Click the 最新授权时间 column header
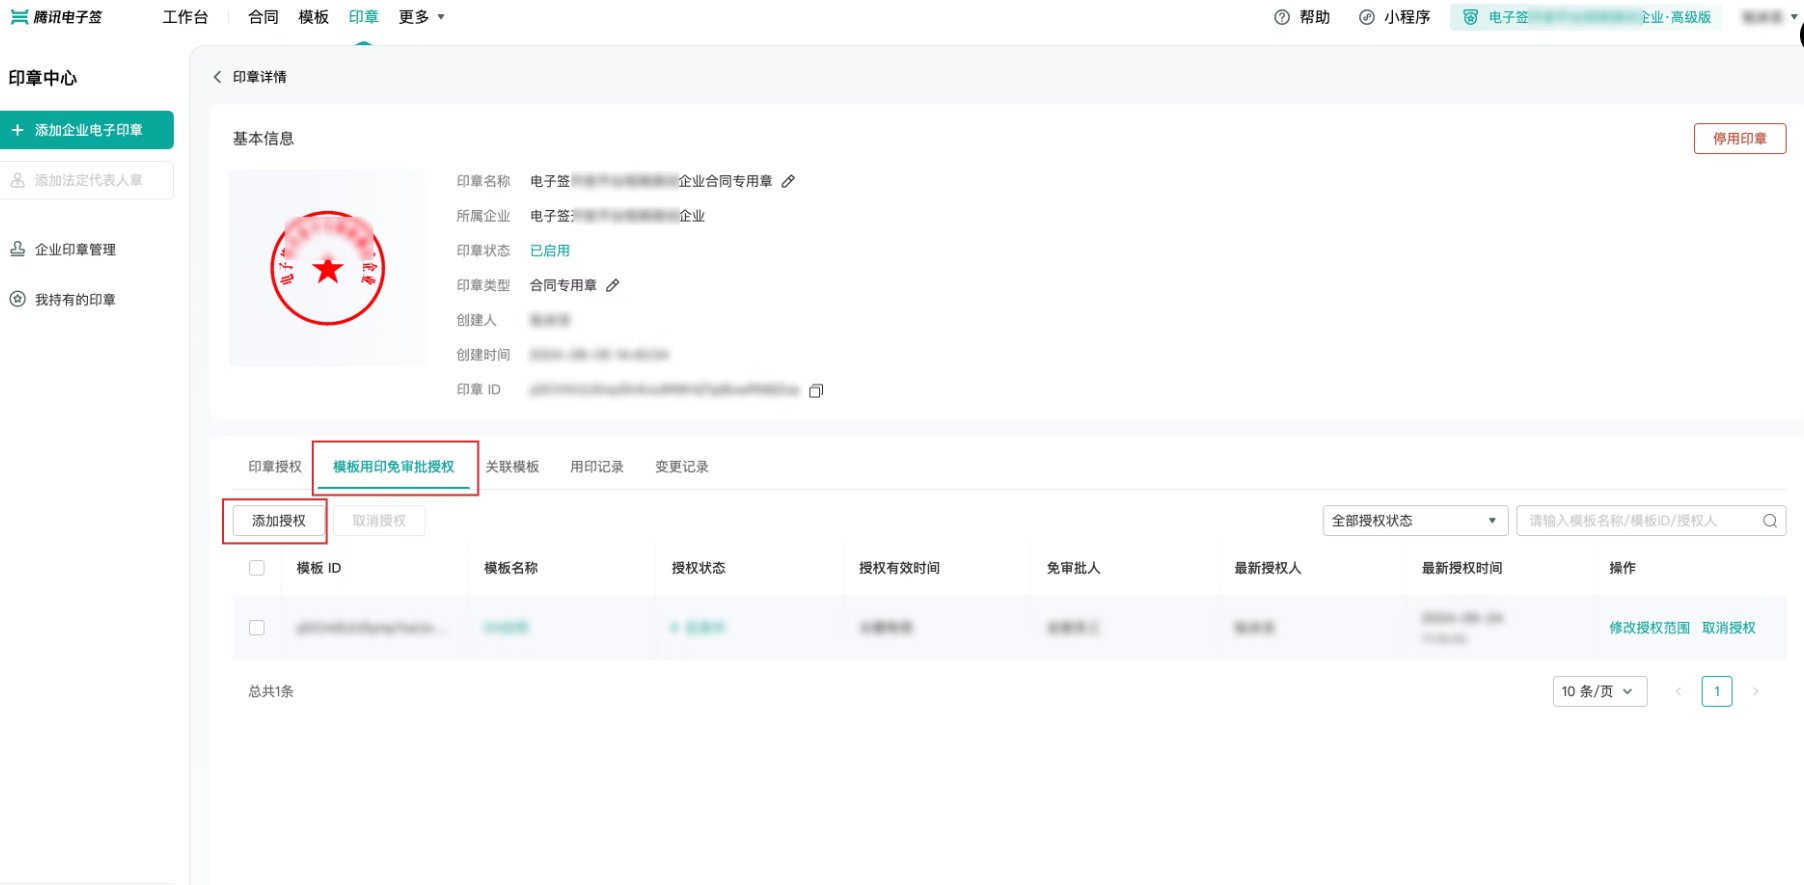 pos(1462,568)
